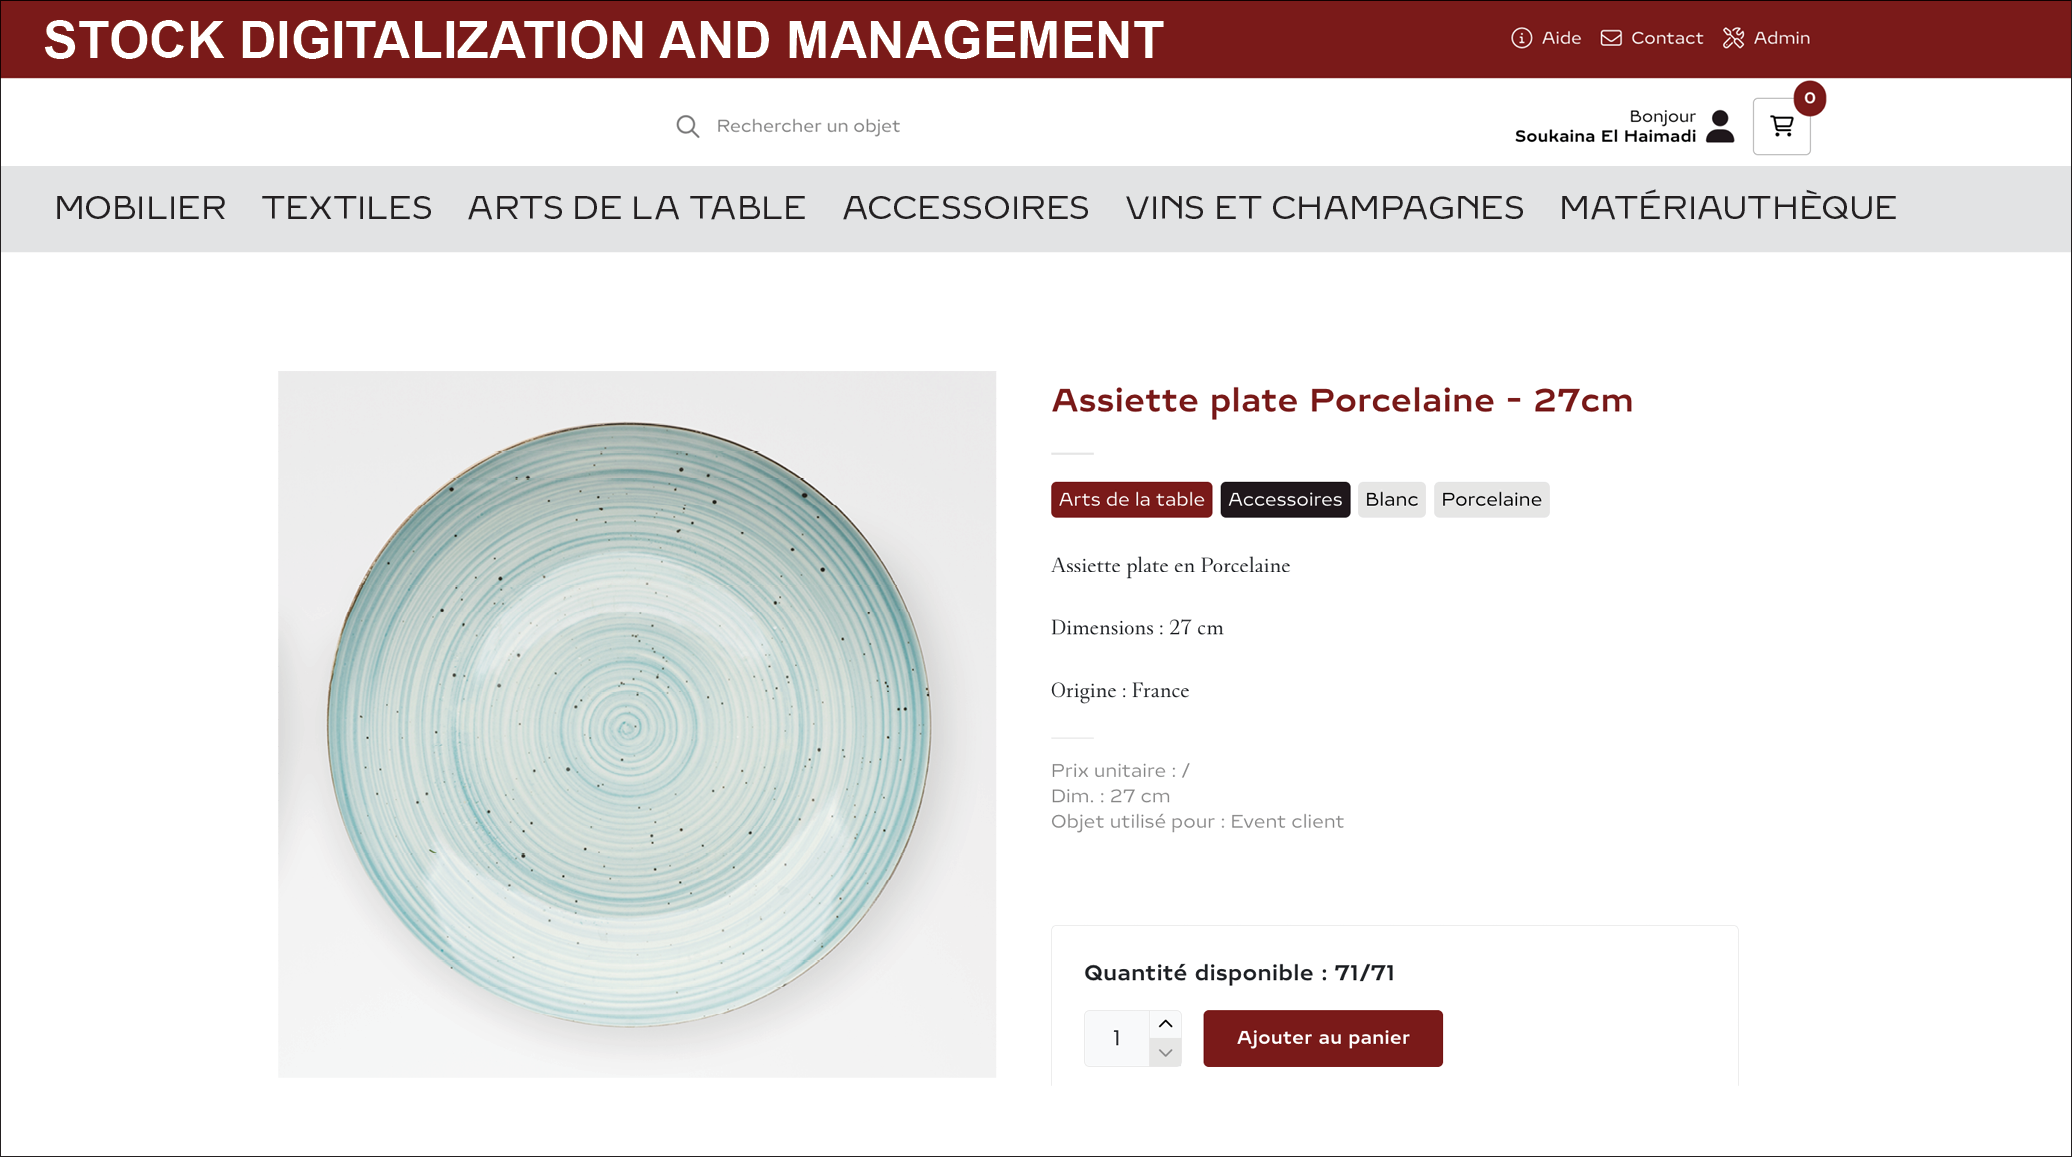The width and height of the screenshot is (2072, 1157).
Task: Click the search magnifier icon
Action: [687, 126]
